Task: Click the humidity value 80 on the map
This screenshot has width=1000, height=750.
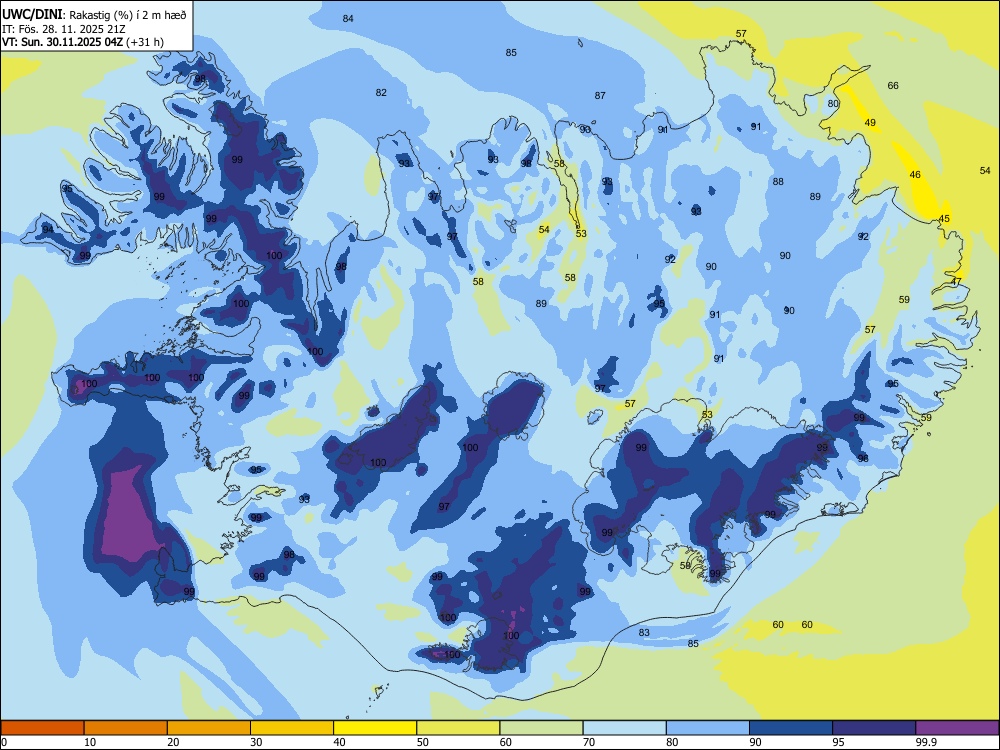Action: pos(833,103)
